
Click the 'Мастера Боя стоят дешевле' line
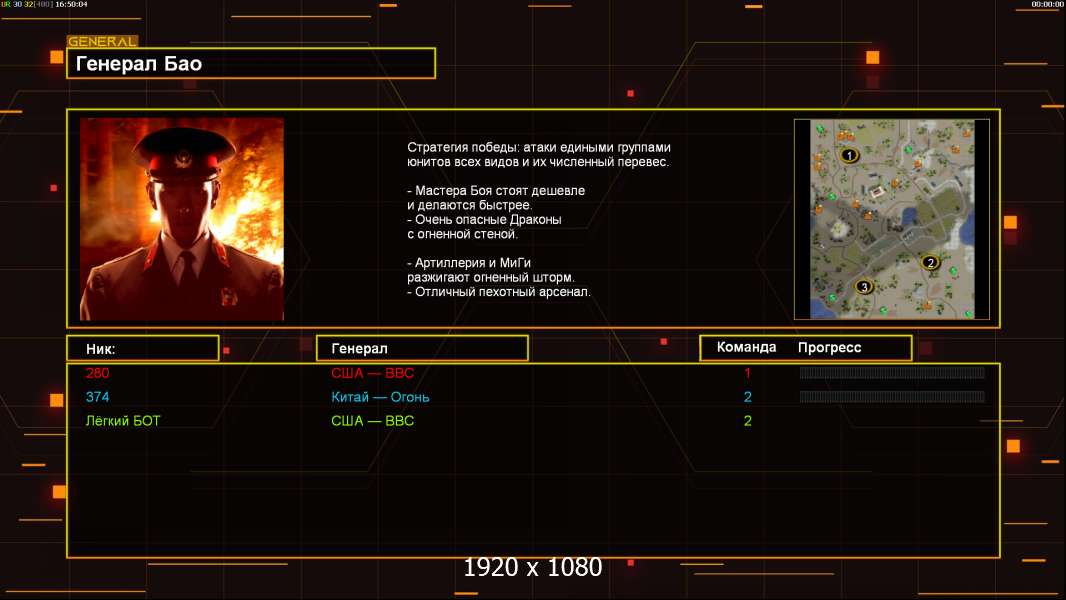tap(496, 191)
